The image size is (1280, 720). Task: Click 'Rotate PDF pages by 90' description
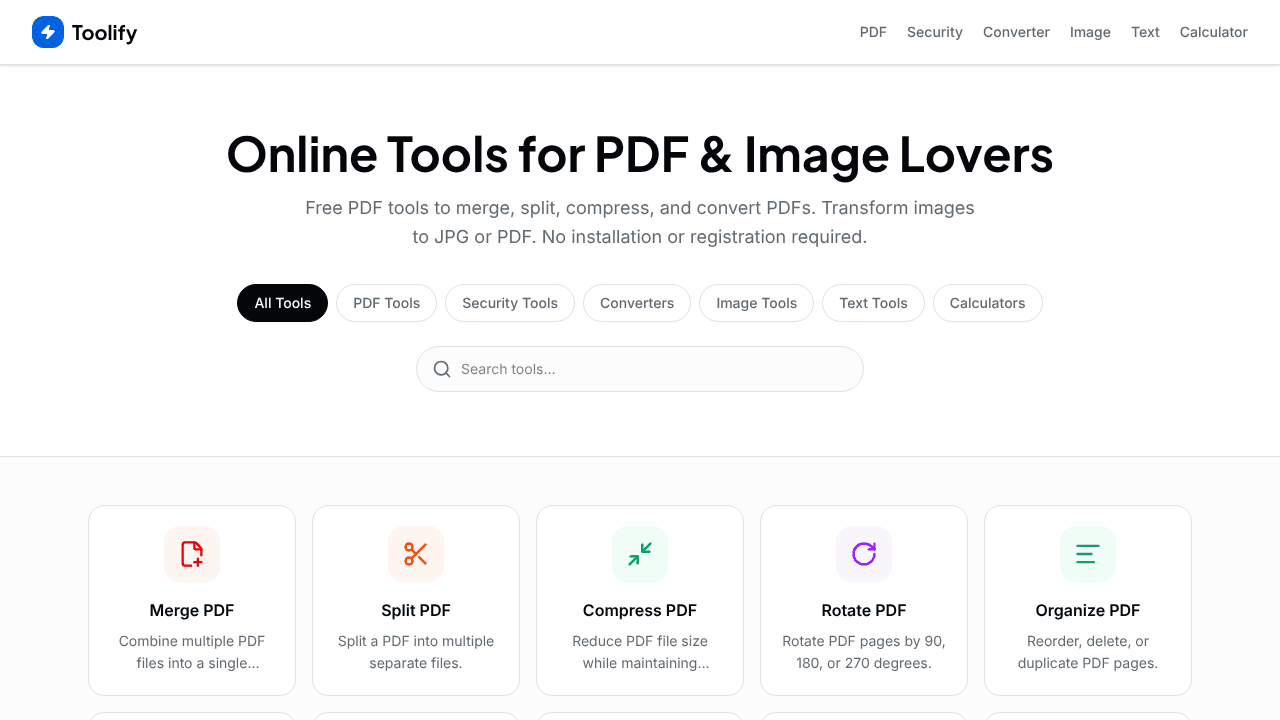864,652
